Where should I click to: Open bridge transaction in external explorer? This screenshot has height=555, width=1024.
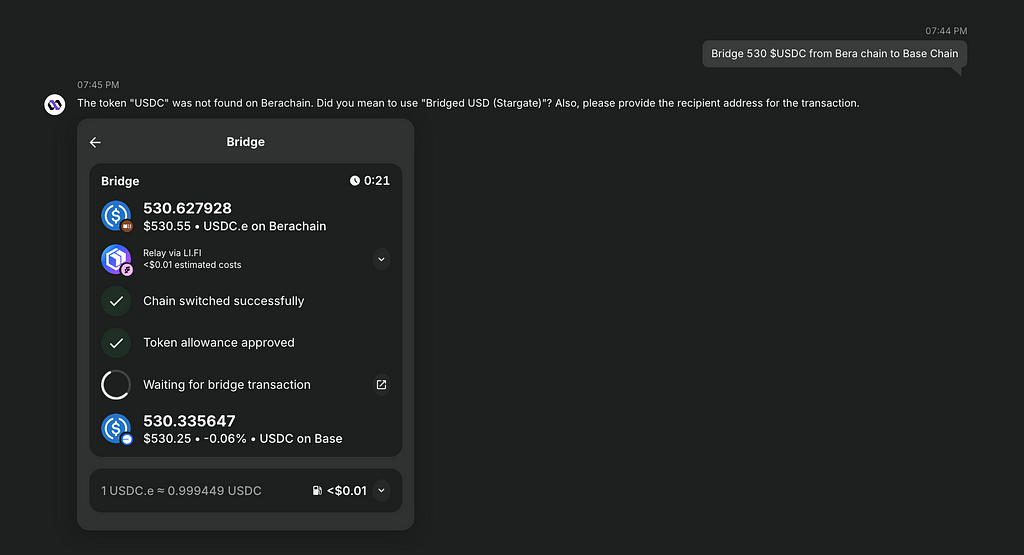click(381, 385)
